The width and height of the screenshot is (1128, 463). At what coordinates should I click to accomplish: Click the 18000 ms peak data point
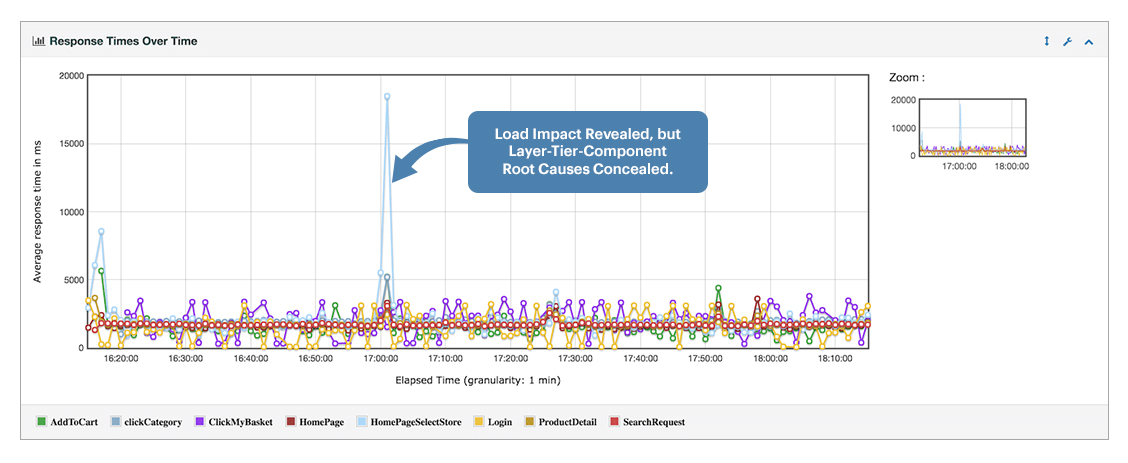pyautogui.click(x=387, y=96)
